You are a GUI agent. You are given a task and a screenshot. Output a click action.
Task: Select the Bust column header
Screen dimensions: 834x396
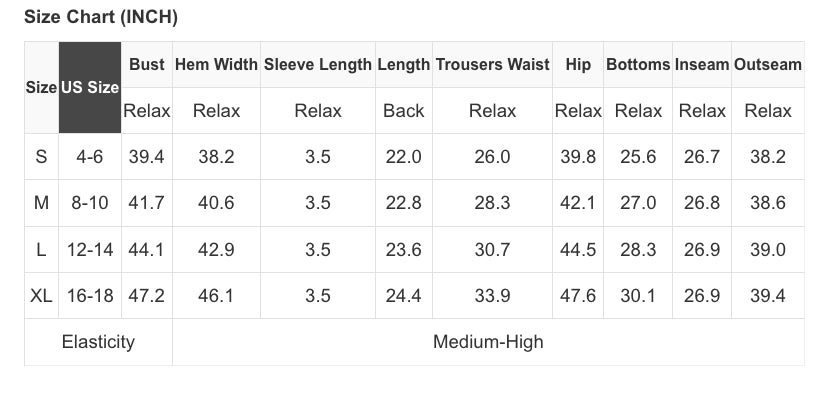click(147, 64)
